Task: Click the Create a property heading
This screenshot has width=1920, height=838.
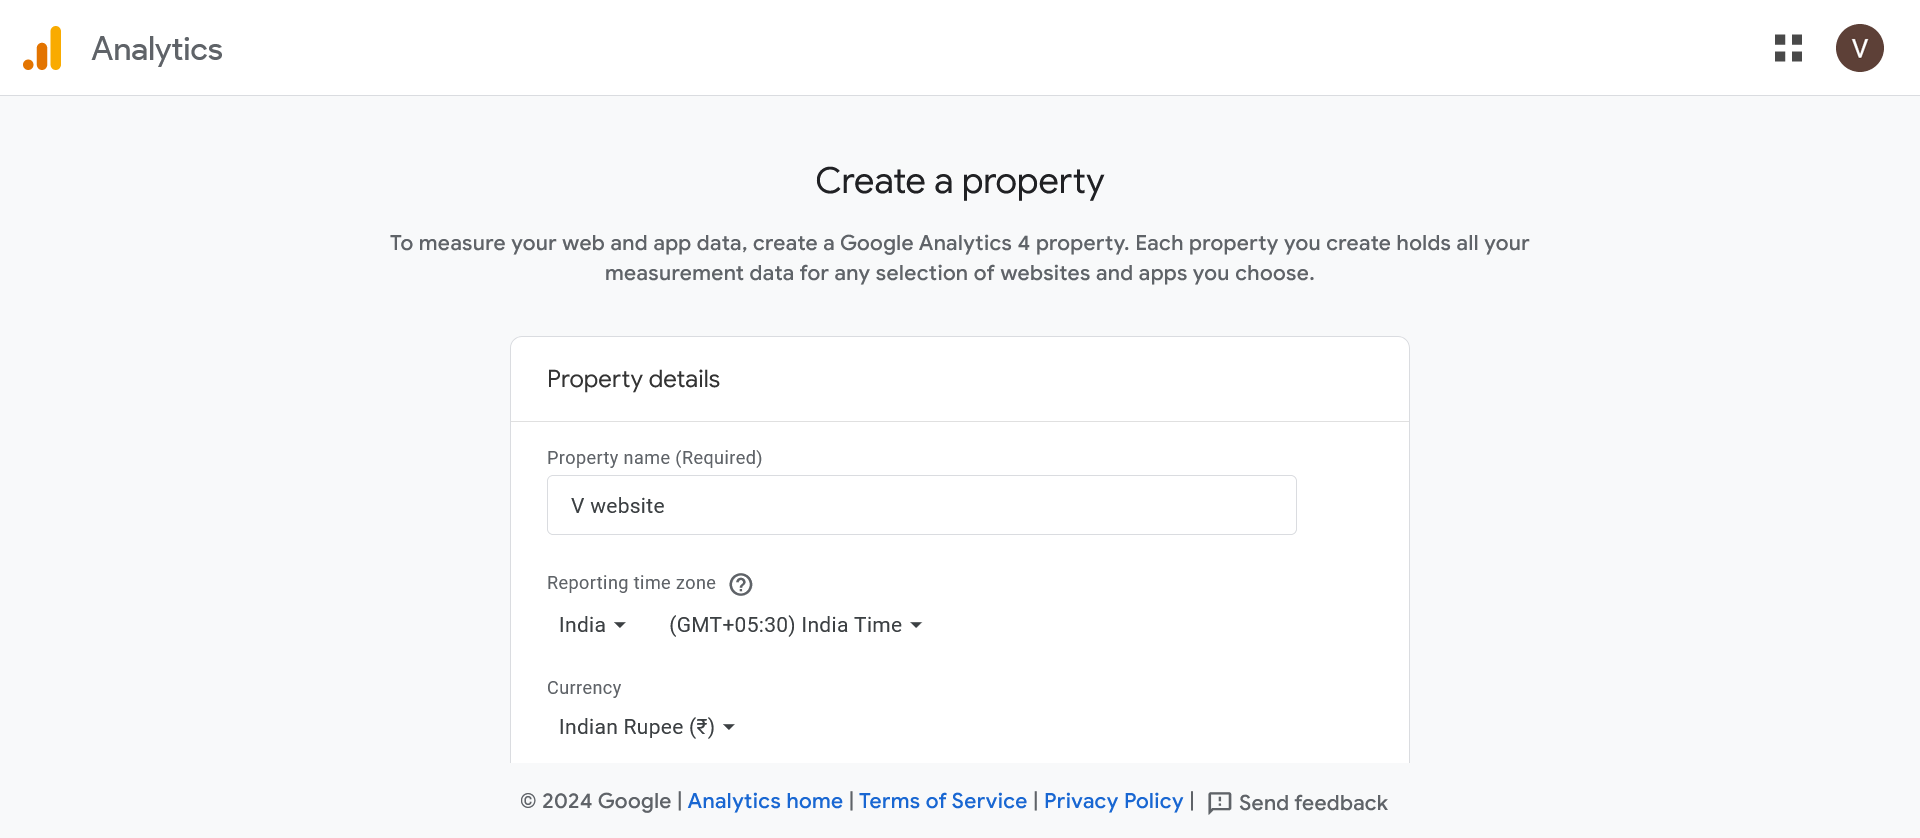Action: pos(959,181)
